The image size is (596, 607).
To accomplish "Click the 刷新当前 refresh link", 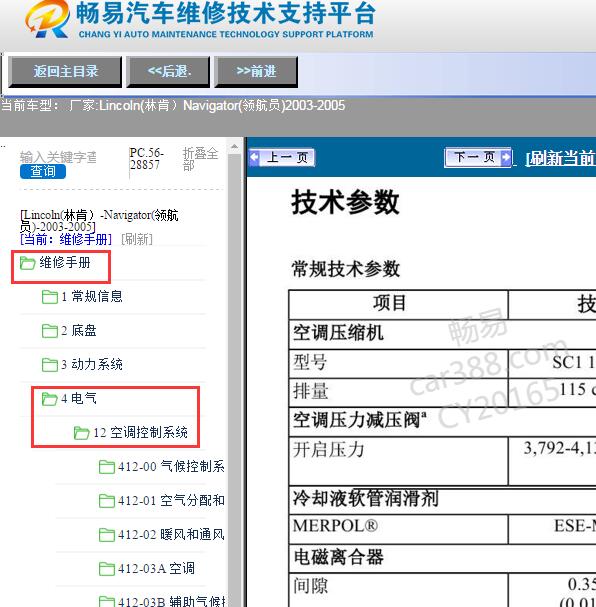I will pos(560,158).
